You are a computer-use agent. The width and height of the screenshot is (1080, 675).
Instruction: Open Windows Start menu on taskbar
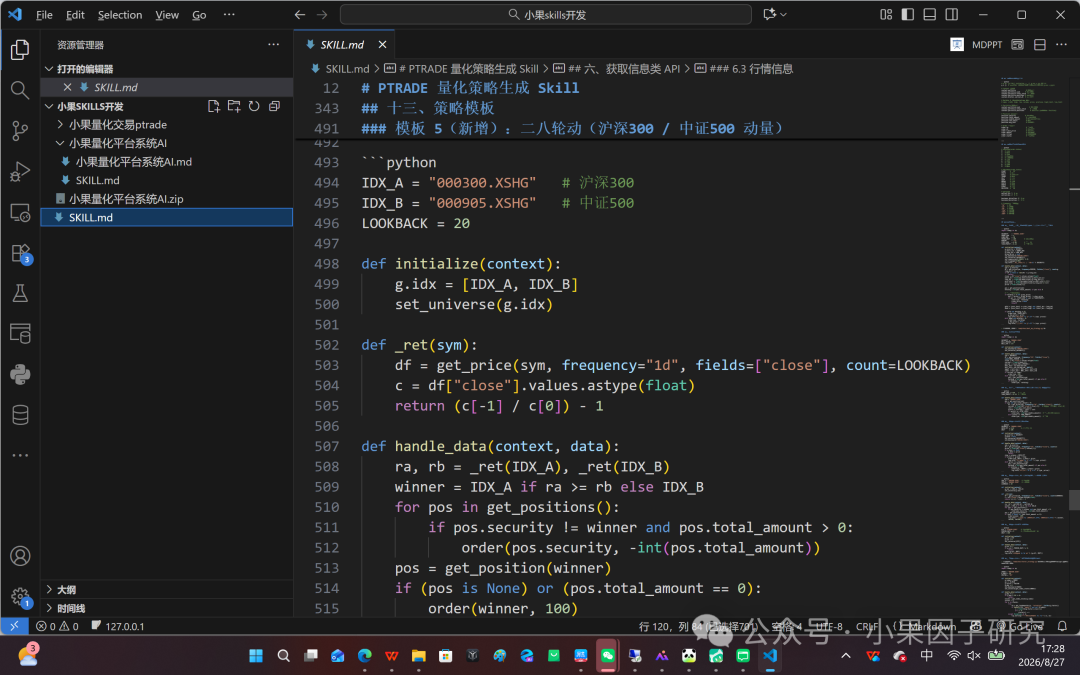(x=256, y=655)
